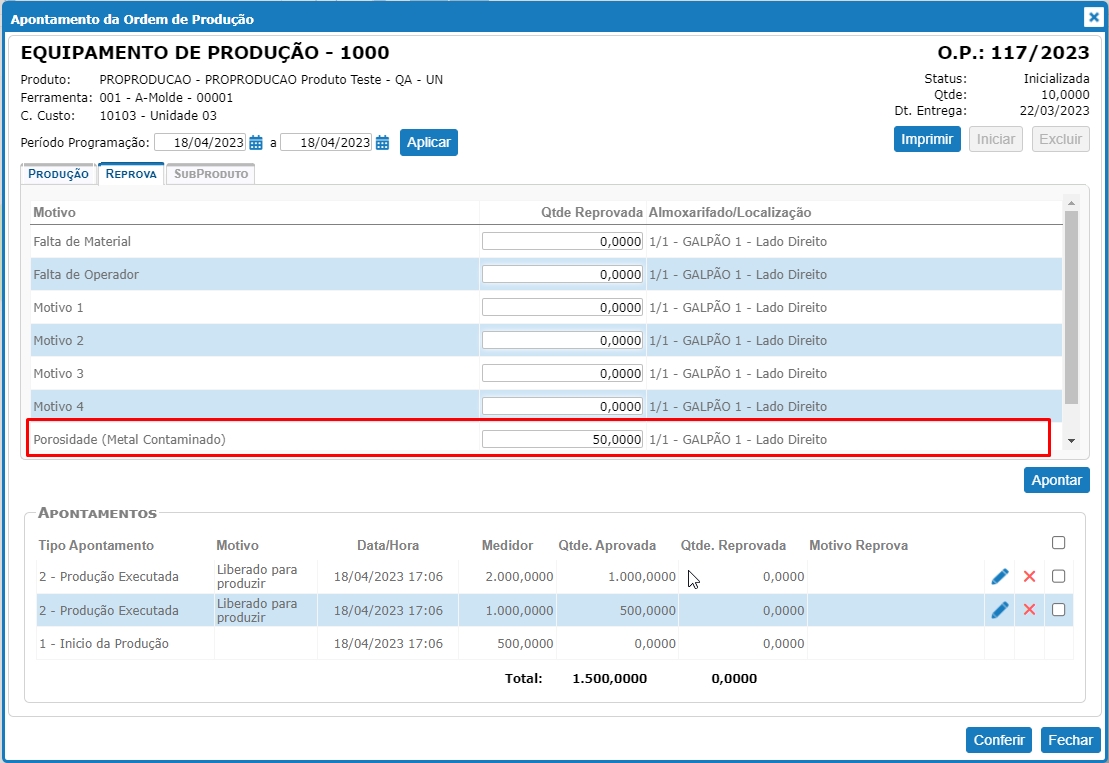Click the Apontar button

pyautogui.click(x=1057, y=480)
